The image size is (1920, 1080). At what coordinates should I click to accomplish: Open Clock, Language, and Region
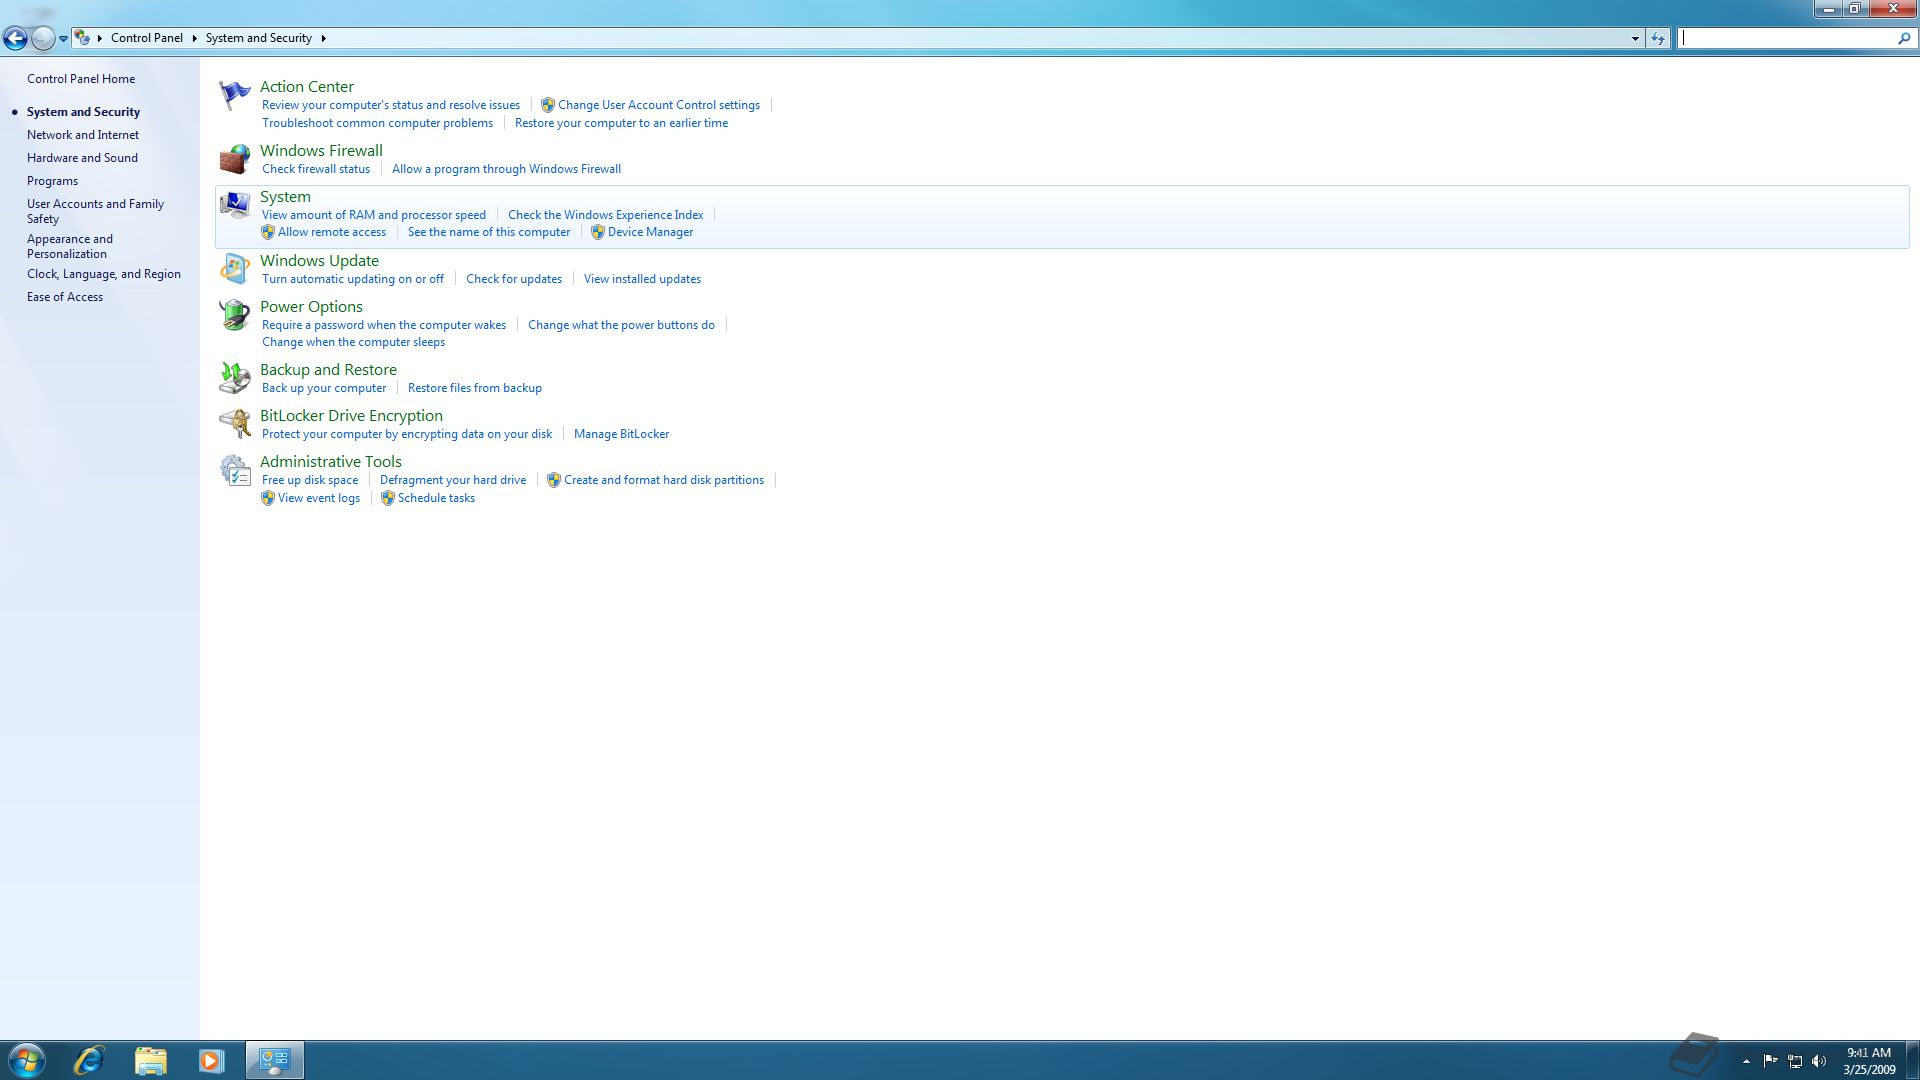point(104,274)
